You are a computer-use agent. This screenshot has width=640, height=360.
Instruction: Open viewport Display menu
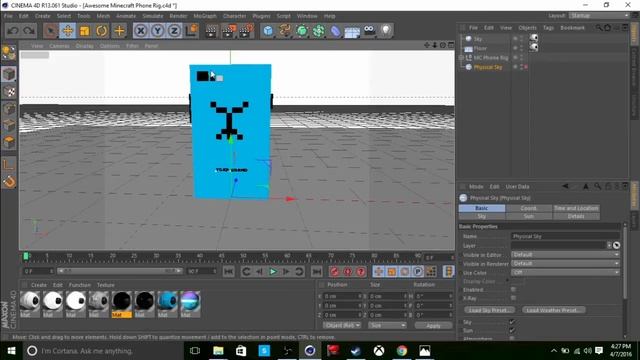coord(84,46)
